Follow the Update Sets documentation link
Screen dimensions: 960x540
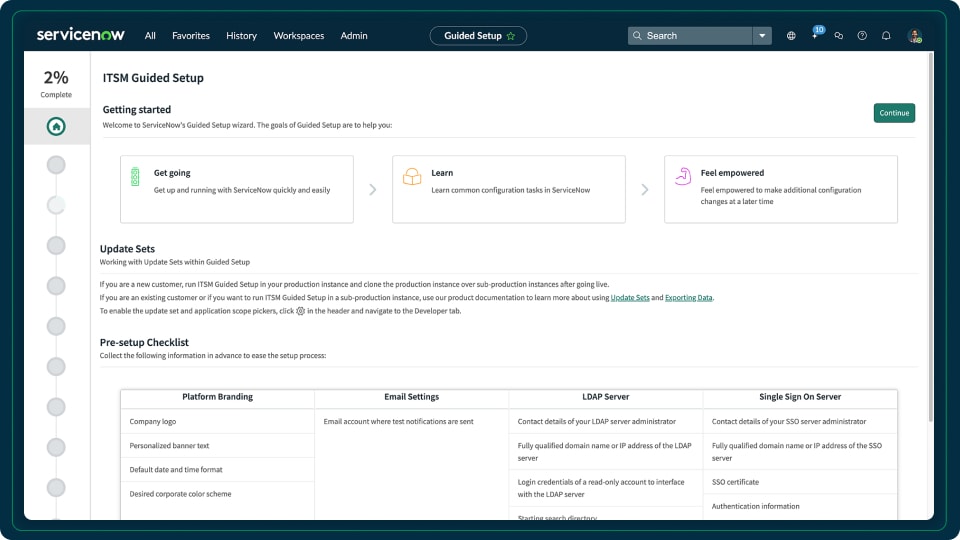tap(630, 298)
